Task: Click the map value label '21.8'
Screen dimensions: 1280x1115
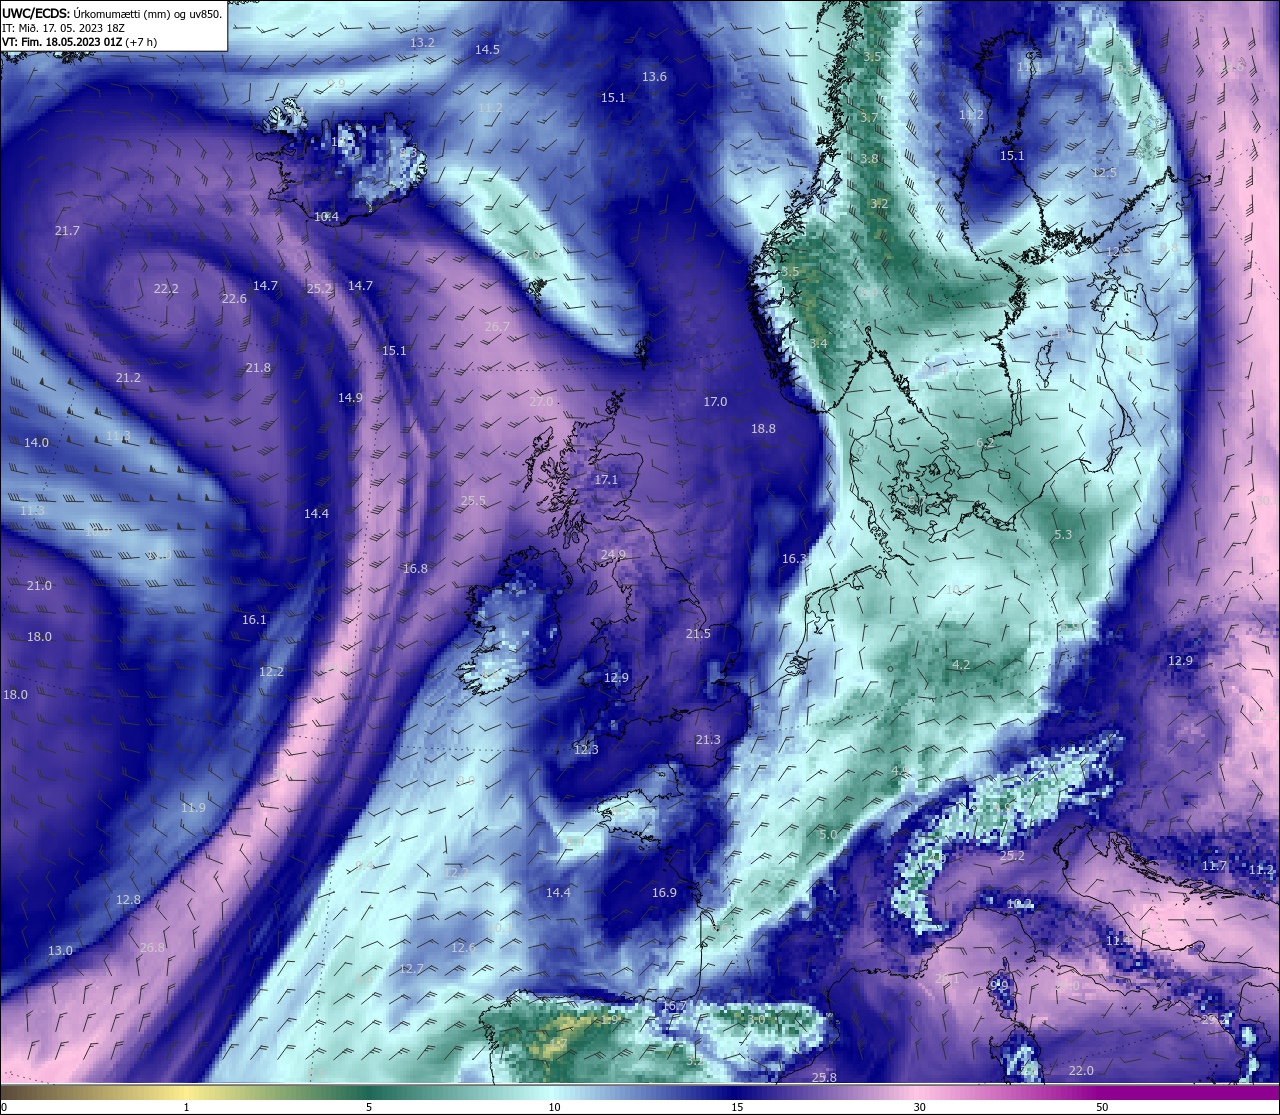Action: (258, 368)
